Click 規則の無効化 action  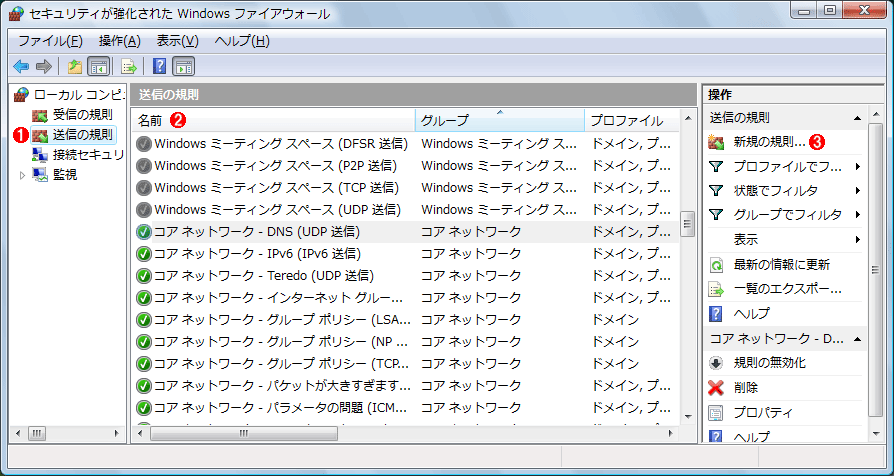pos(769,363)
